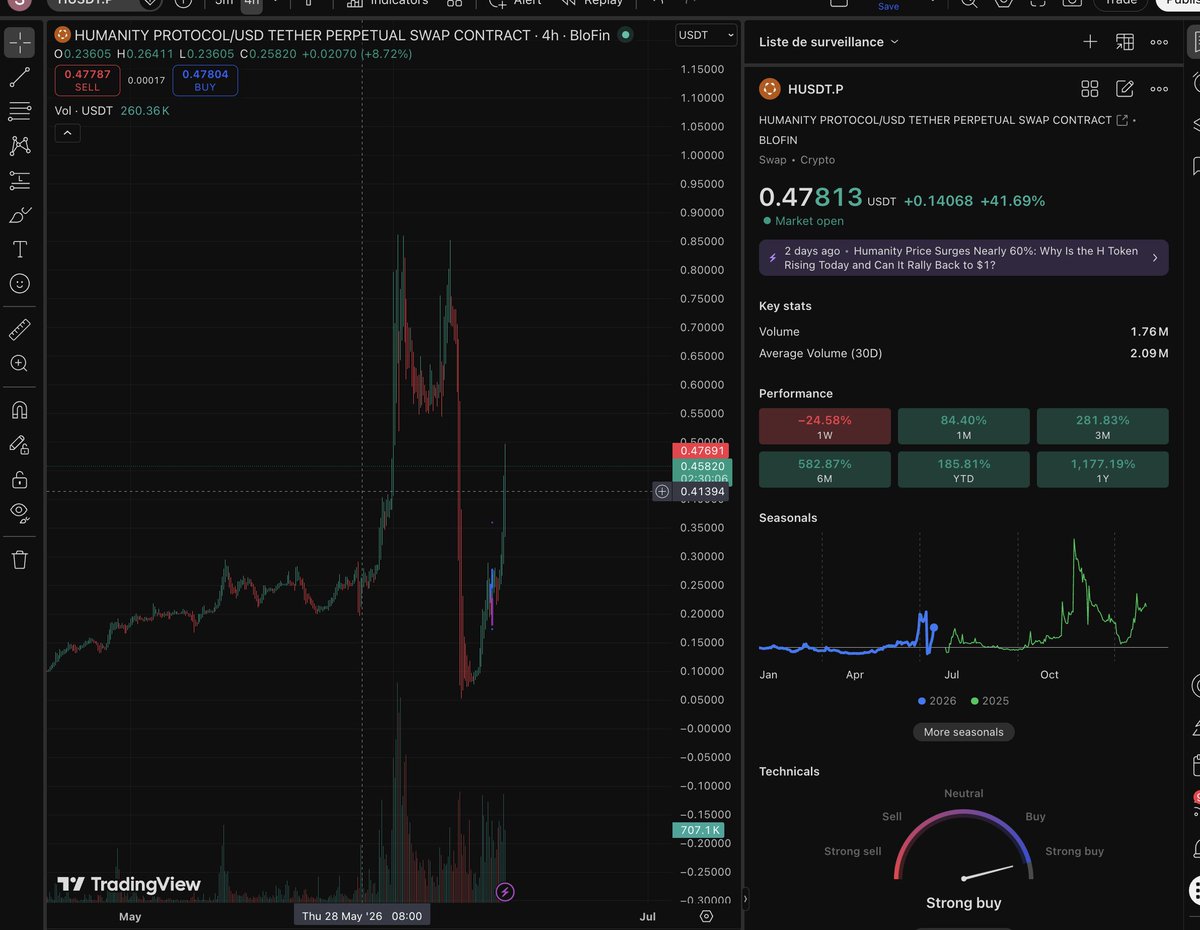1200x930 pixels.
Task: Collapse right panel with edge arrow
Action: point(745,899)
